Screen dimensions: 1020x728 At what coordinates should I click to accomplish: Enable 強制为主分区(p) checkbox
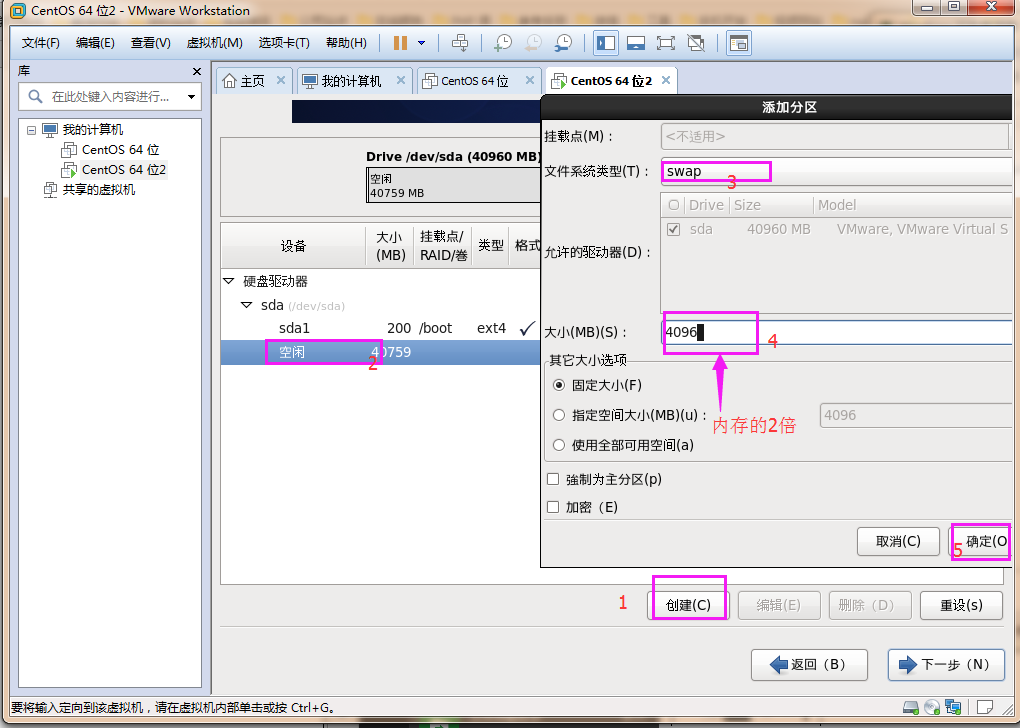(553, 479)
